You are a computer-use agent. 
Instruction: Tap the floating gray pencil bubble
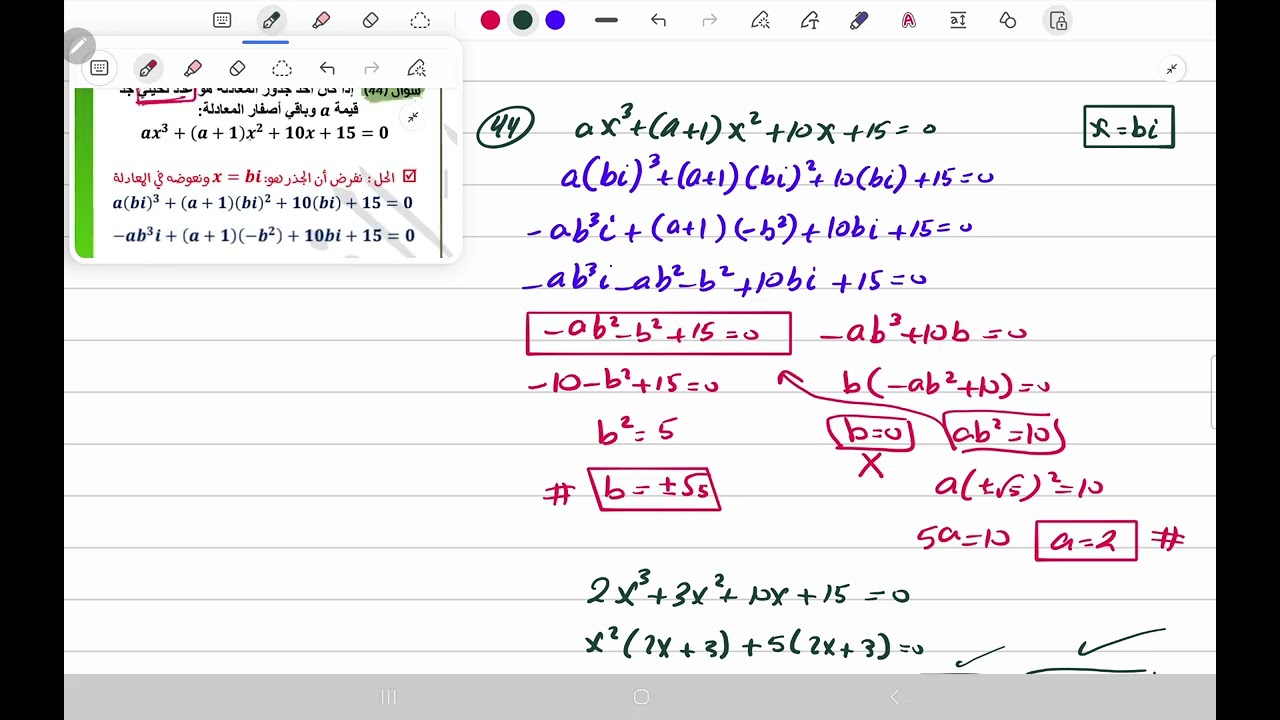(x=79, y=45)
